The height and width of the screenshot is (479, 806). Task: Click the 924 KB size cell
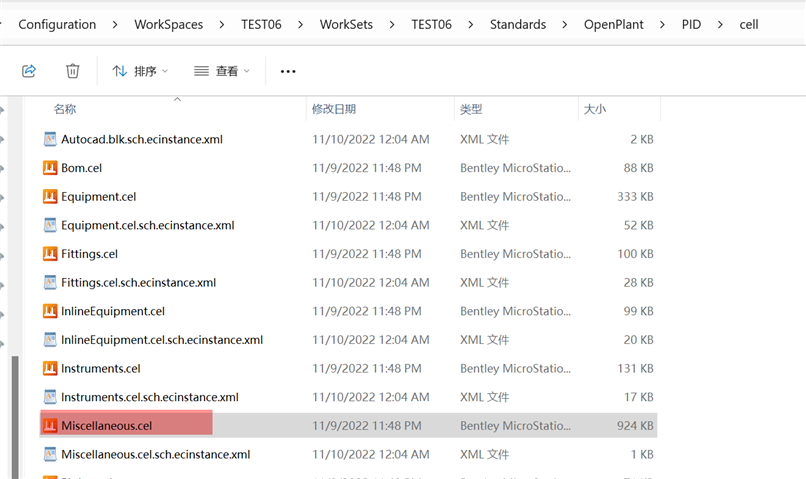click(635, 426)
